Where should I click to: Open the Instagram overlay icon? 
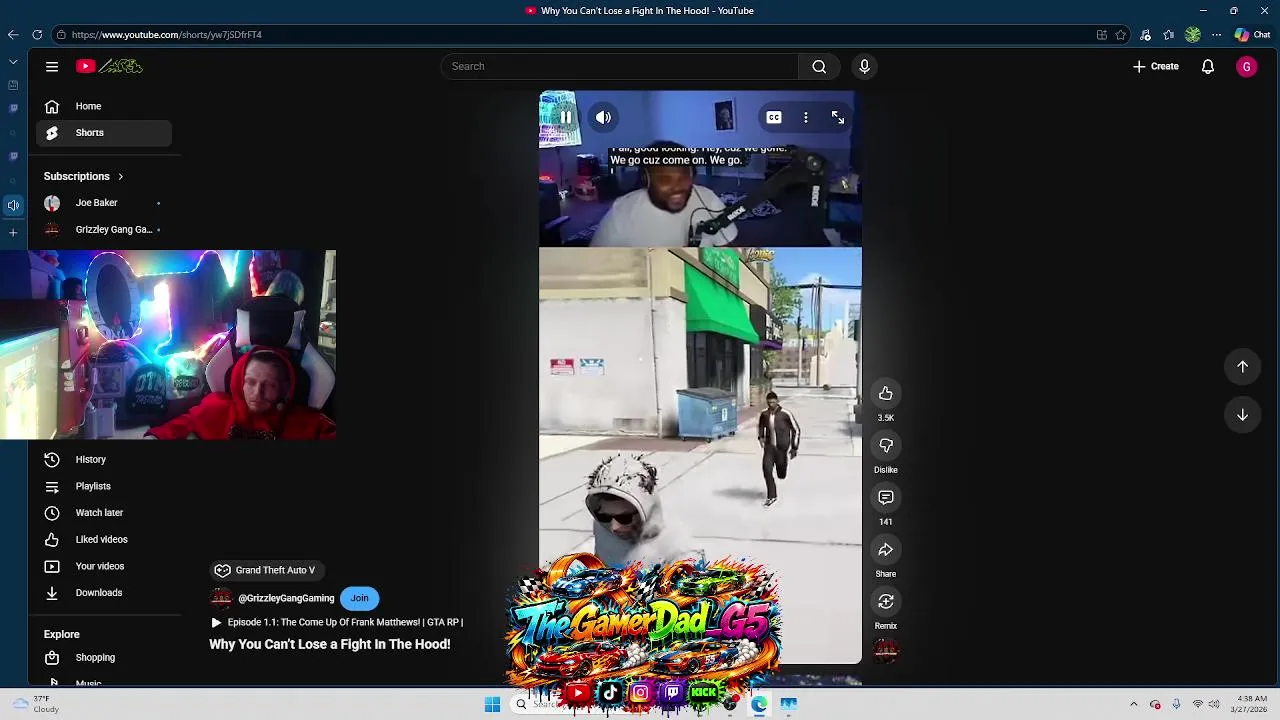click(641, 692)
